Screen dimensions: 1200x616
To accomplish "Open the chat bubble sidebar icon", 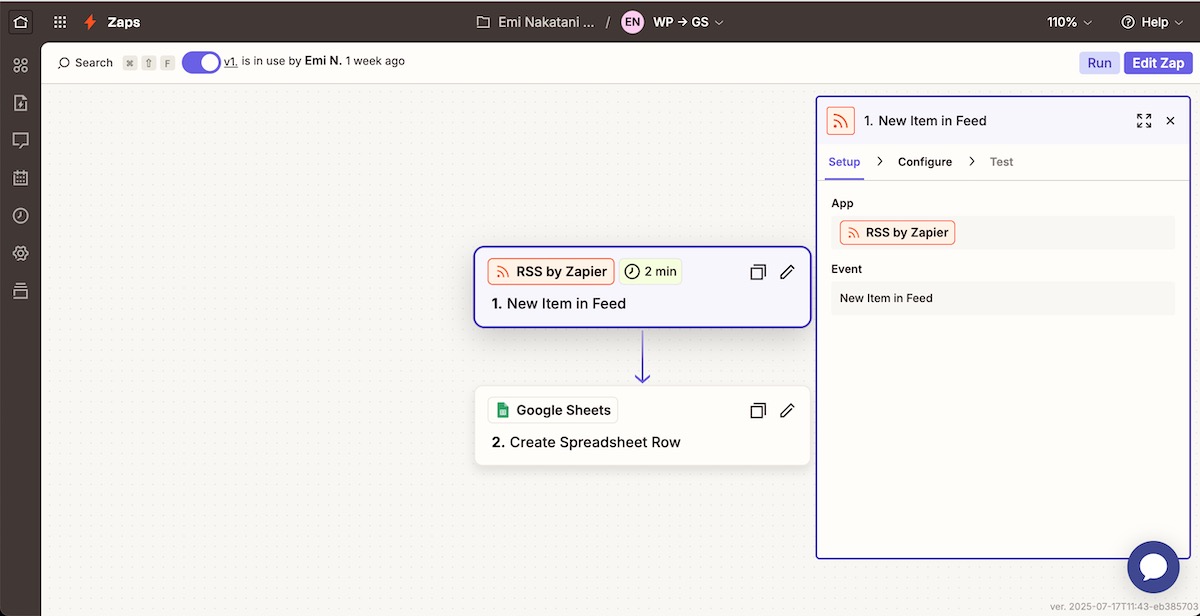I will click(x=20, y=140).
